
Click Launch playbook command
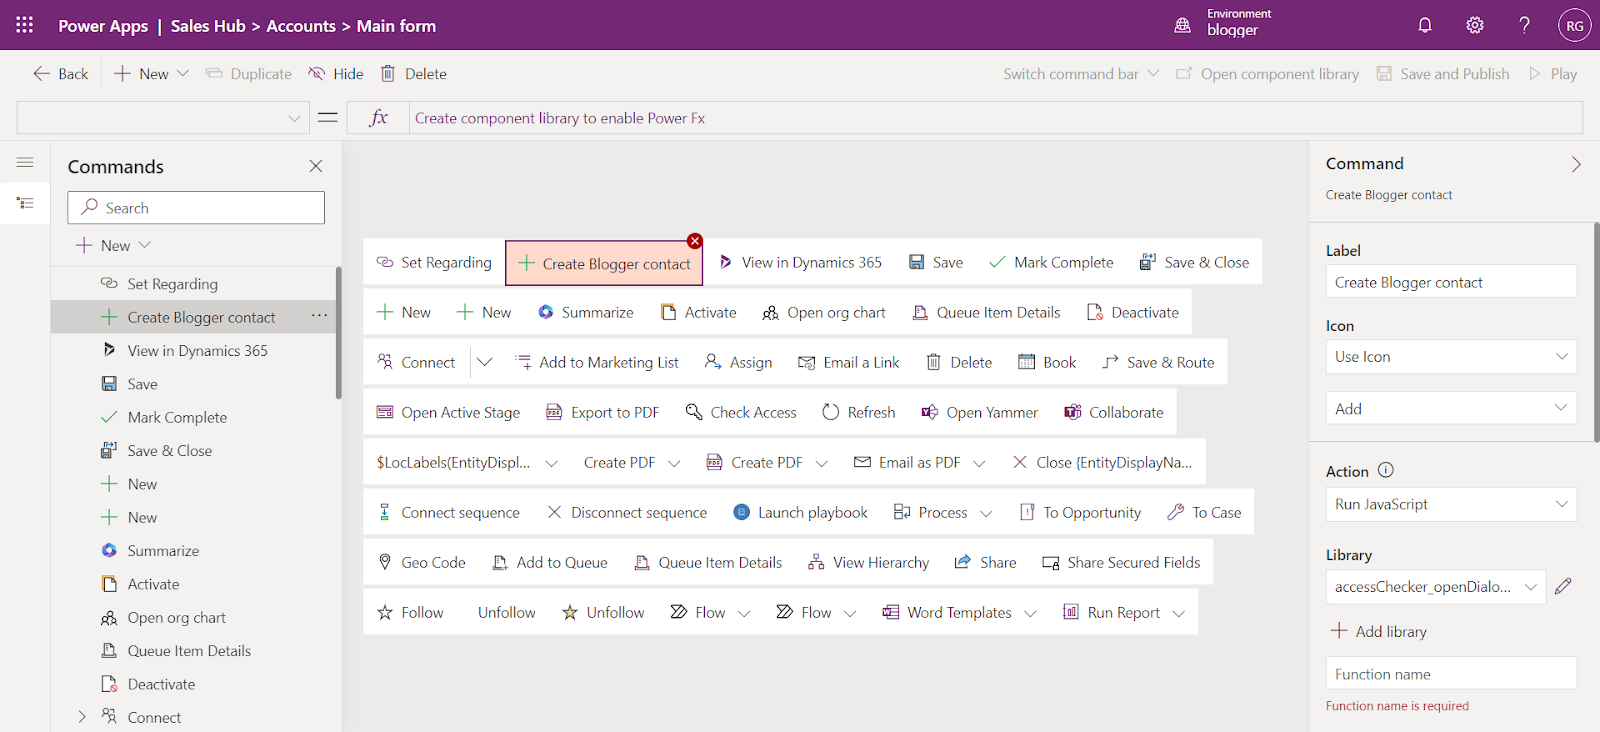tap(800, 513)
